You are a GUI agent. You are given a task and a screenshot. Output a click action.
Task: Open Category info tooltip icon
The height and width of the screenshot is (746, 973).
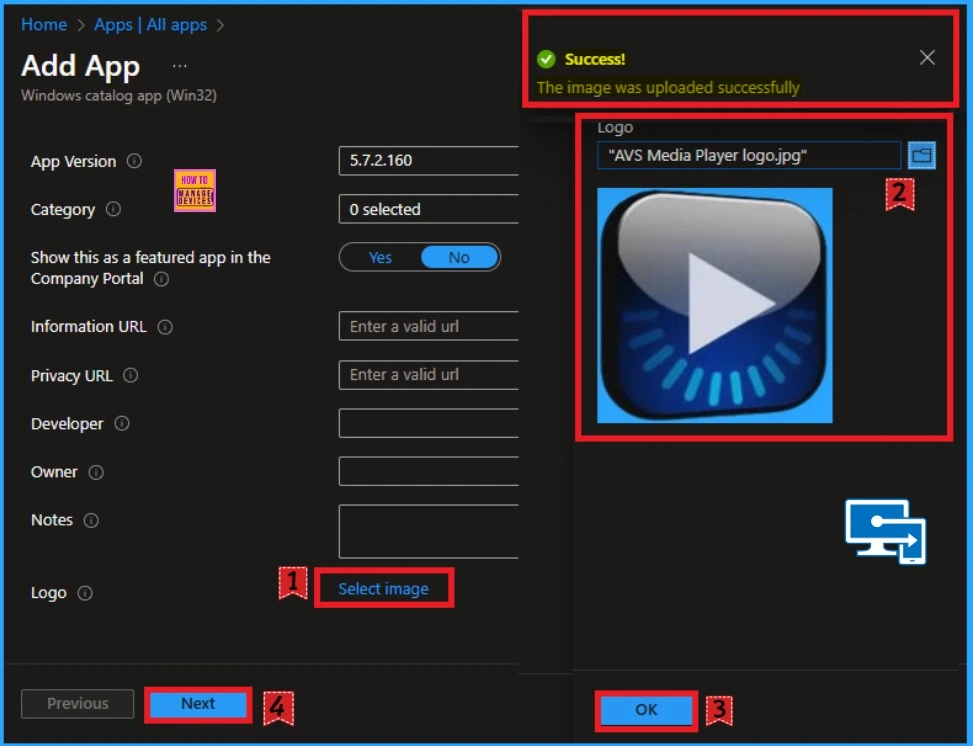113,209
